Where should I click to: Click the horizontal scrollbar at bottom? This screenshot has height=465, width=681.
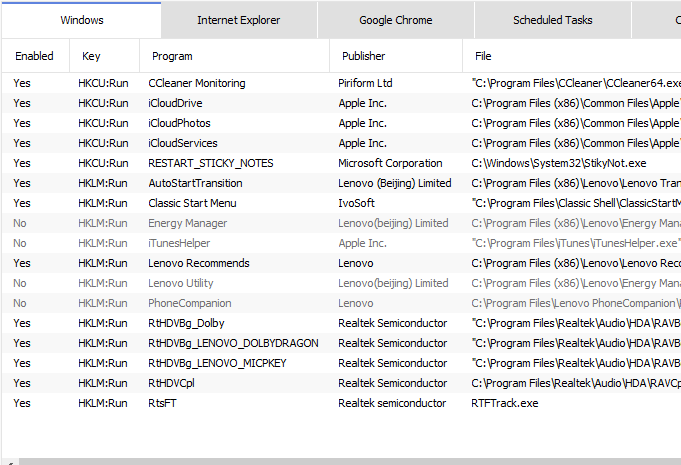(x=340, y=461)
